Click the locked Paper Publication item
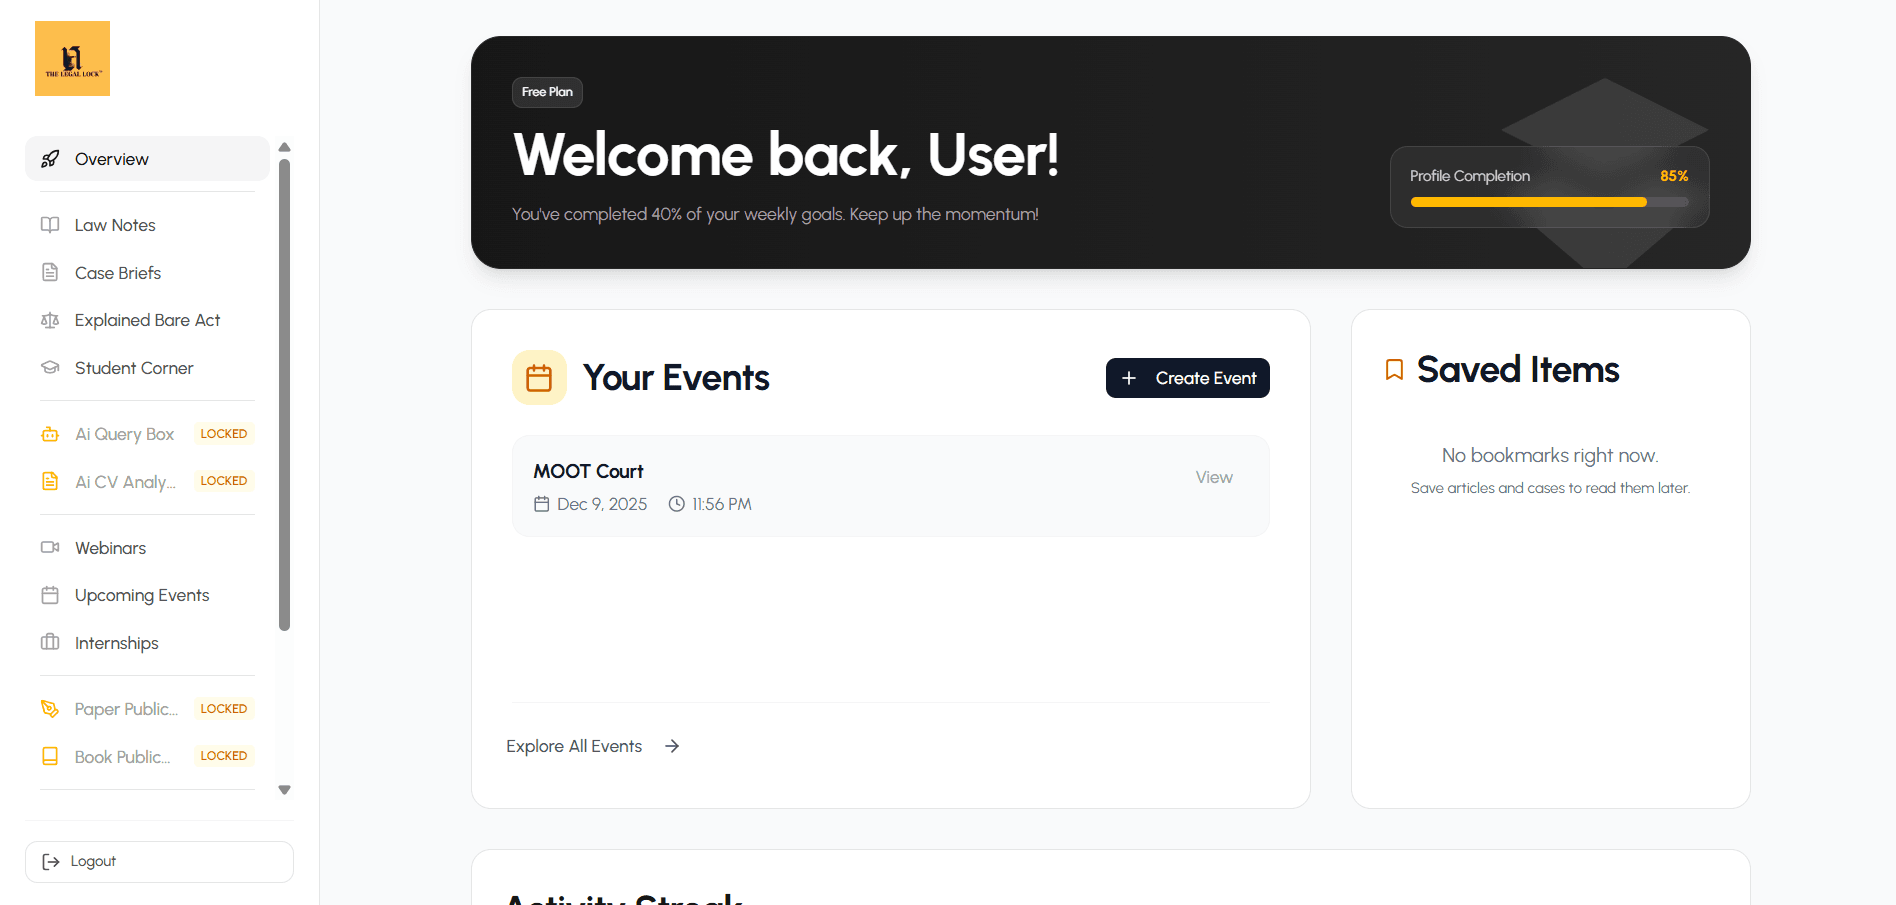1896x905 pixels. (126, 708)
